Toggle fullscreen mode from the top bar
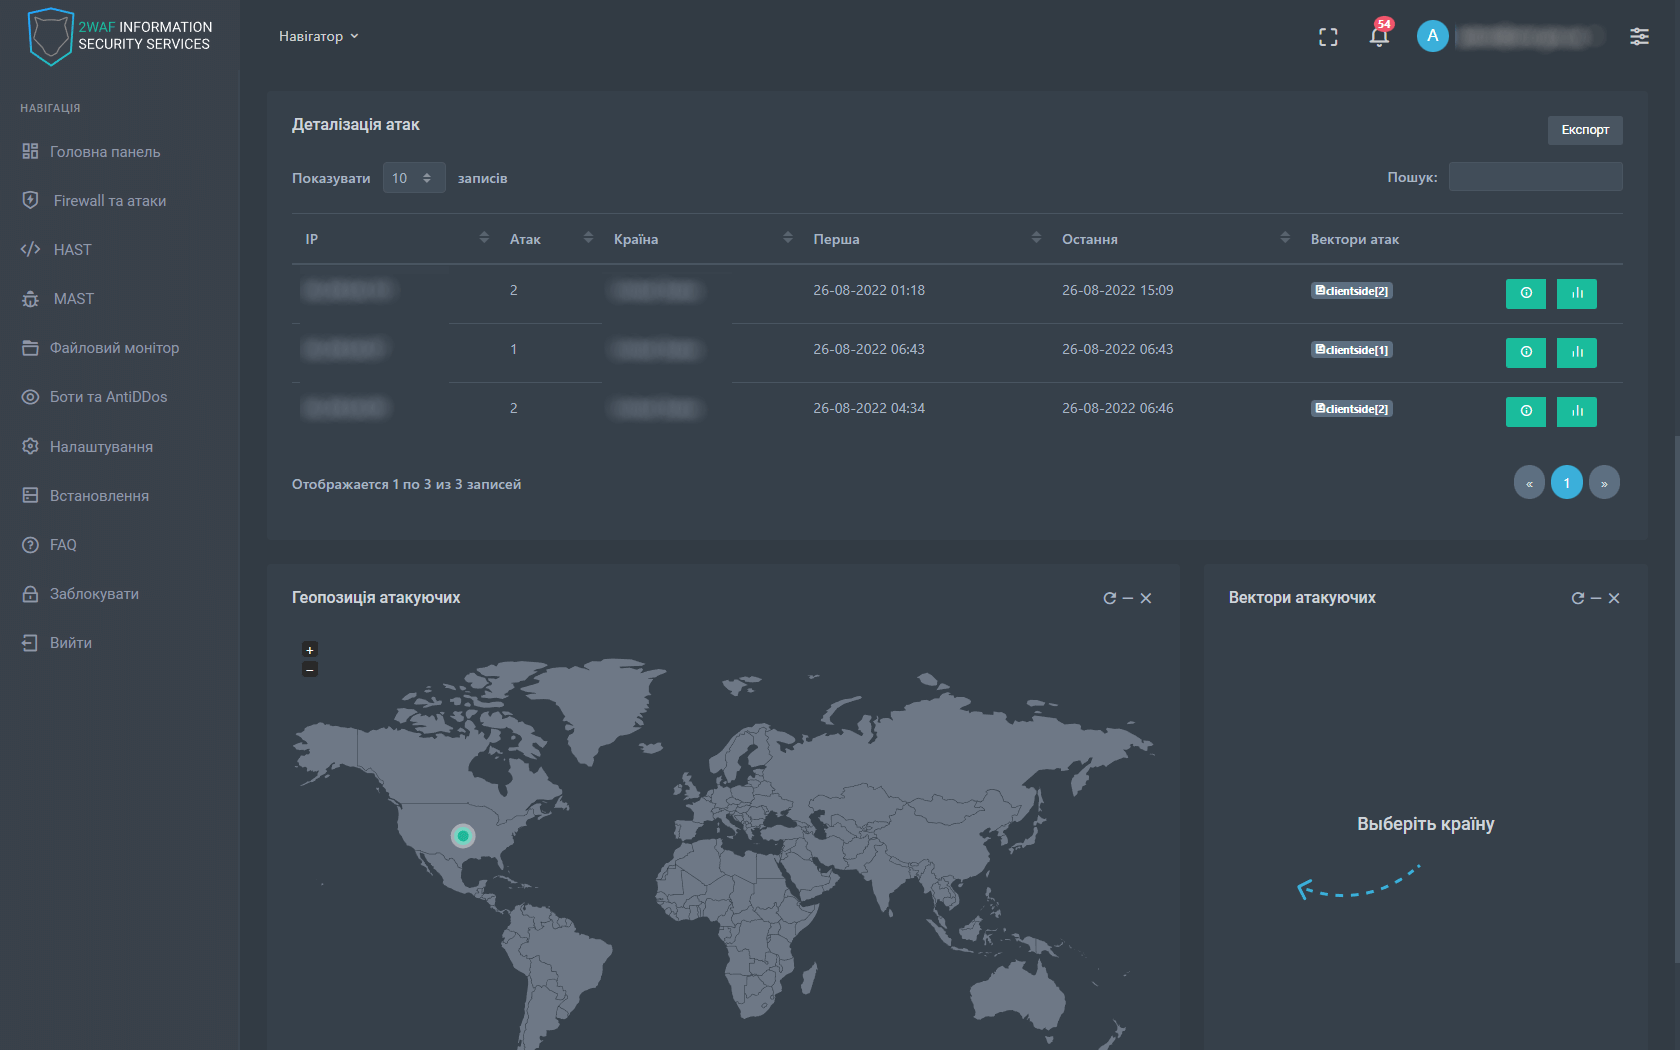 pyautogui.click(x=1328, y=36)
